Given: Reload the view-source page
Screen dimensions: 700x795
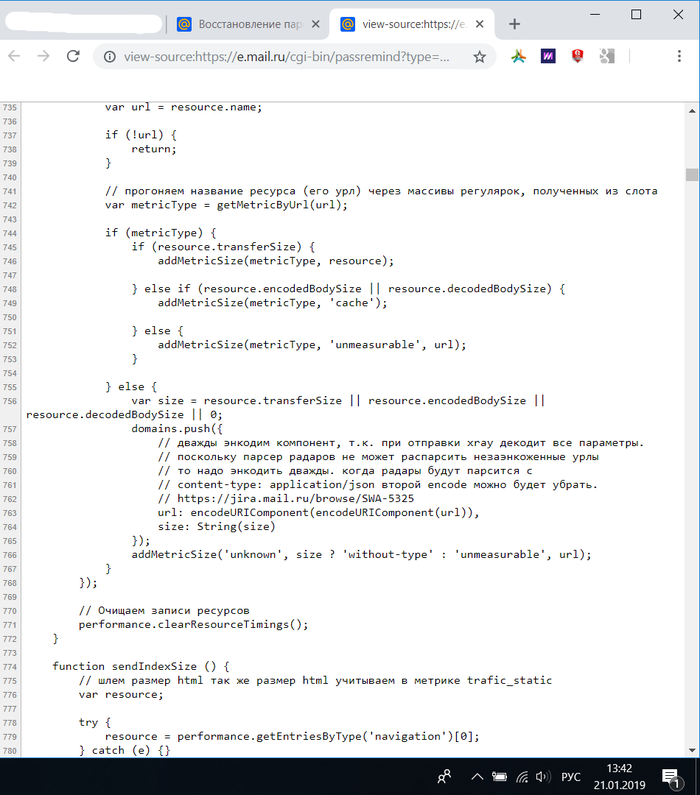Looking at the screenshot, I should (73, 57).
